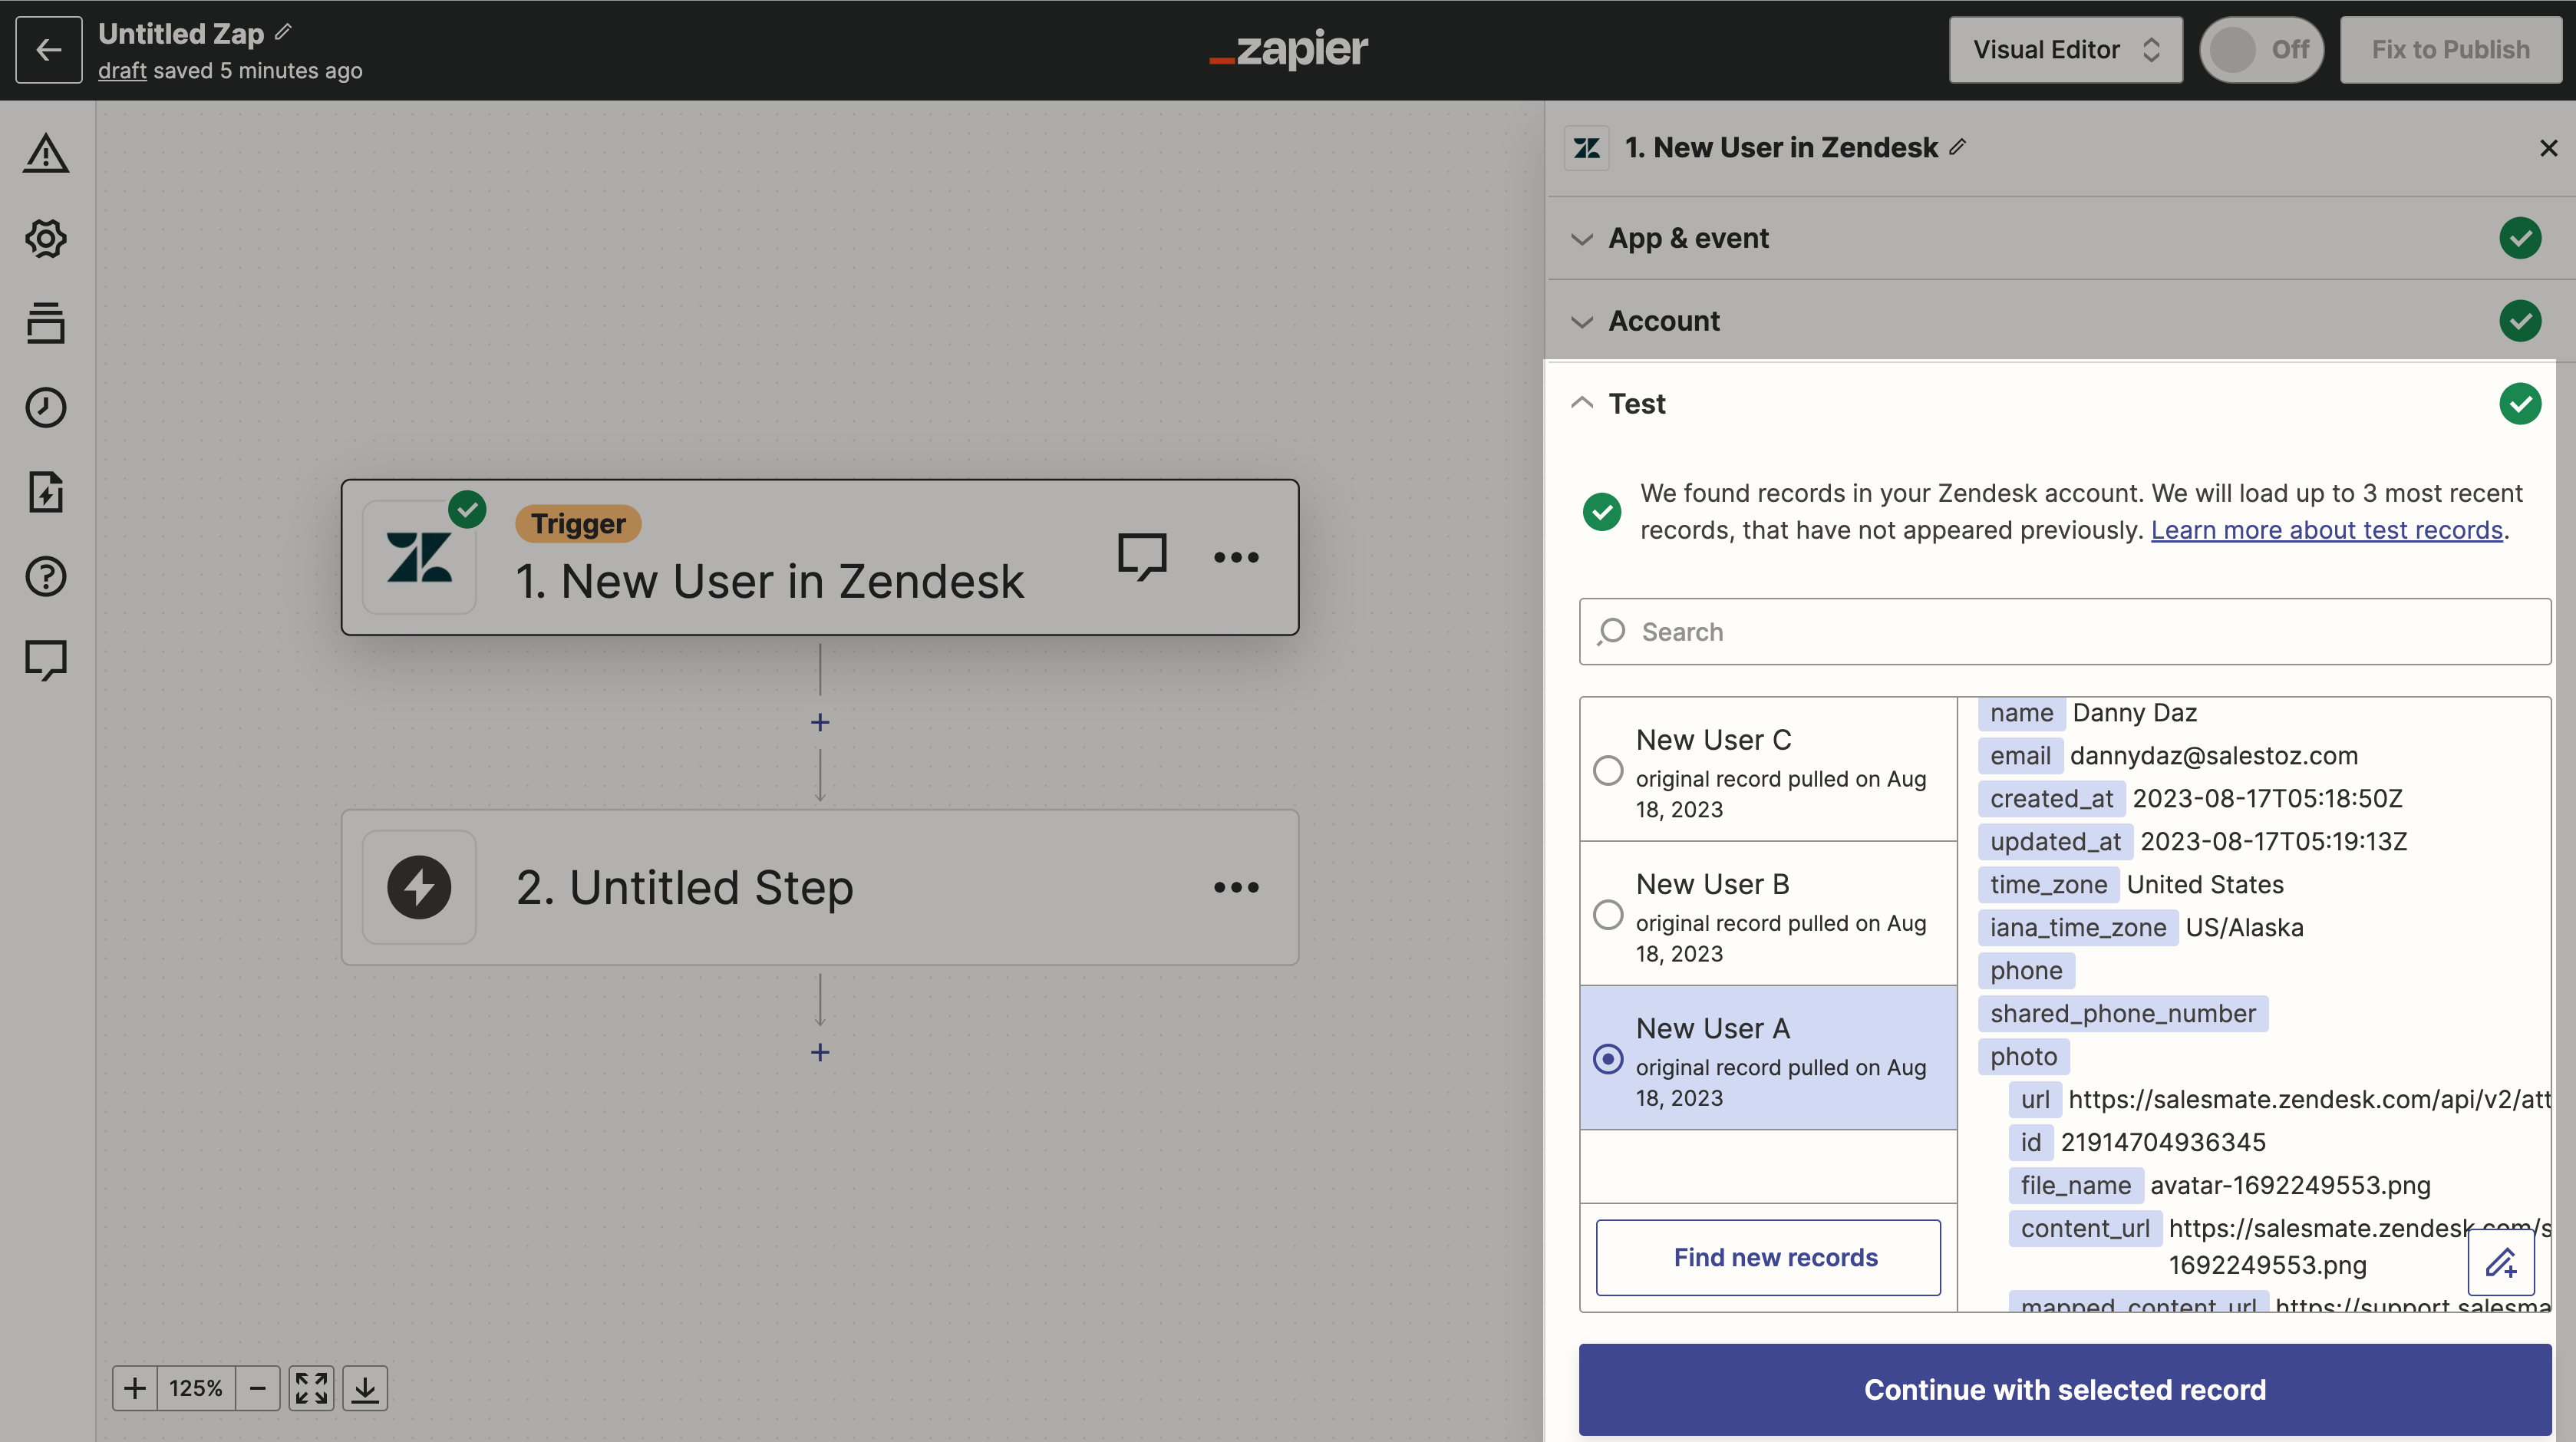
Task: Click the dannydaz@salestoz.com value
Action: tap(2213, 755)
